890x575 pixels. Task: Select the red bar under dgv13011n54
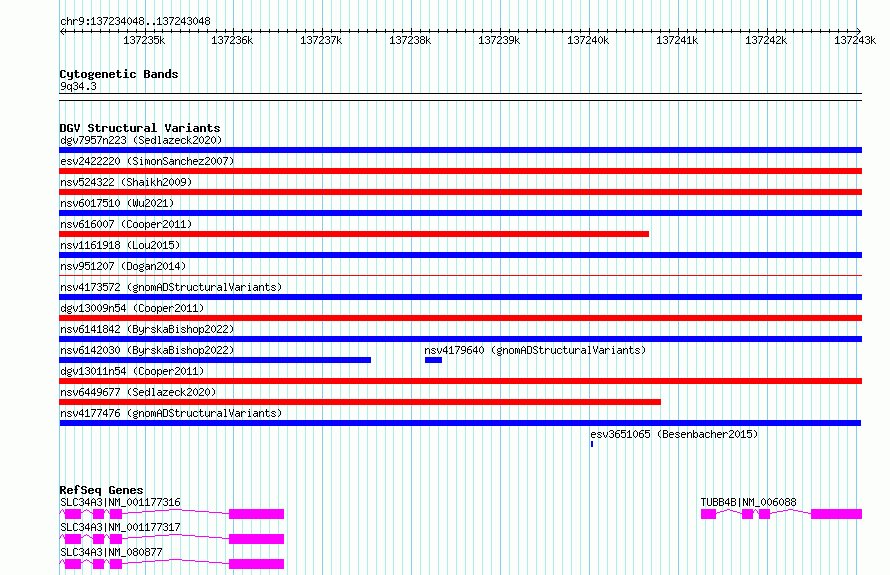coord(460,381)
